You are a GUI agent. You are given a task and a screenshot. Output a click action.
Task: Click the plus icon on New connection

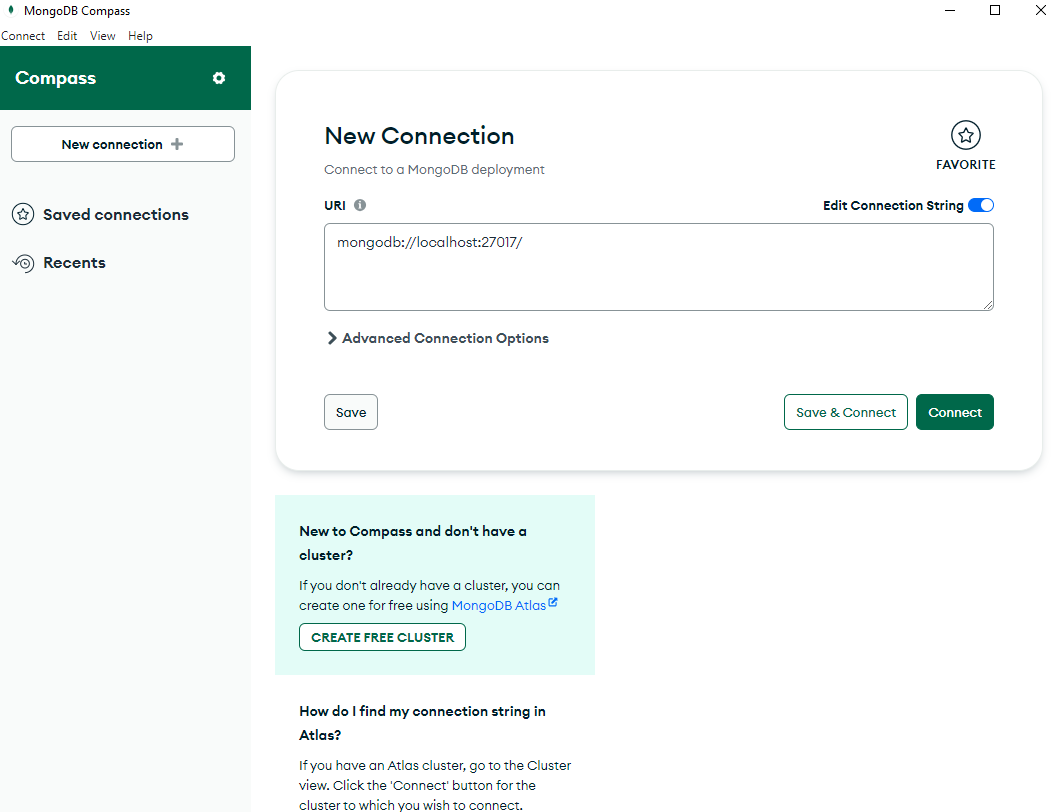point(177,144)
